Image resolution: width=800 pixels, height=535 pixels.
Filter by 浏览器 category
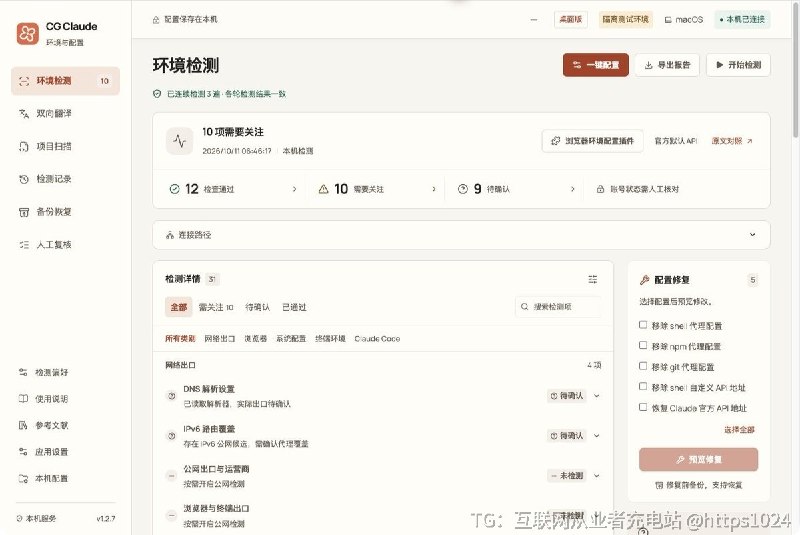click(x=256, y=339)
